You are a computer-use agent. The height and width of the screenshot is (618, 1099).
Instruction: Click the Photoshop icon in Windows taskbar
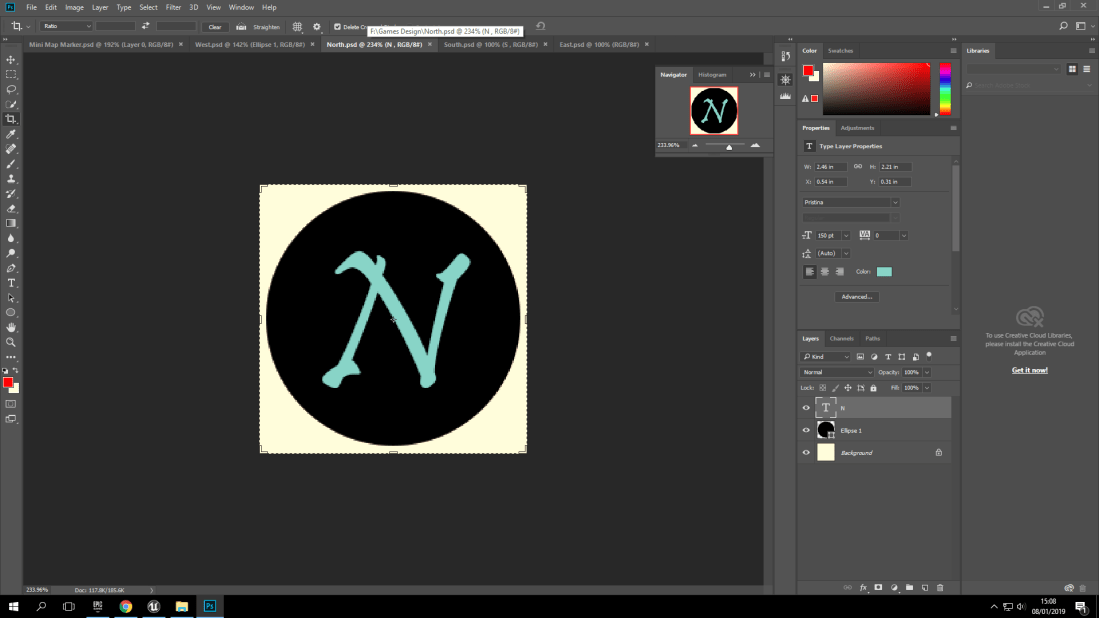pos(210,606)
